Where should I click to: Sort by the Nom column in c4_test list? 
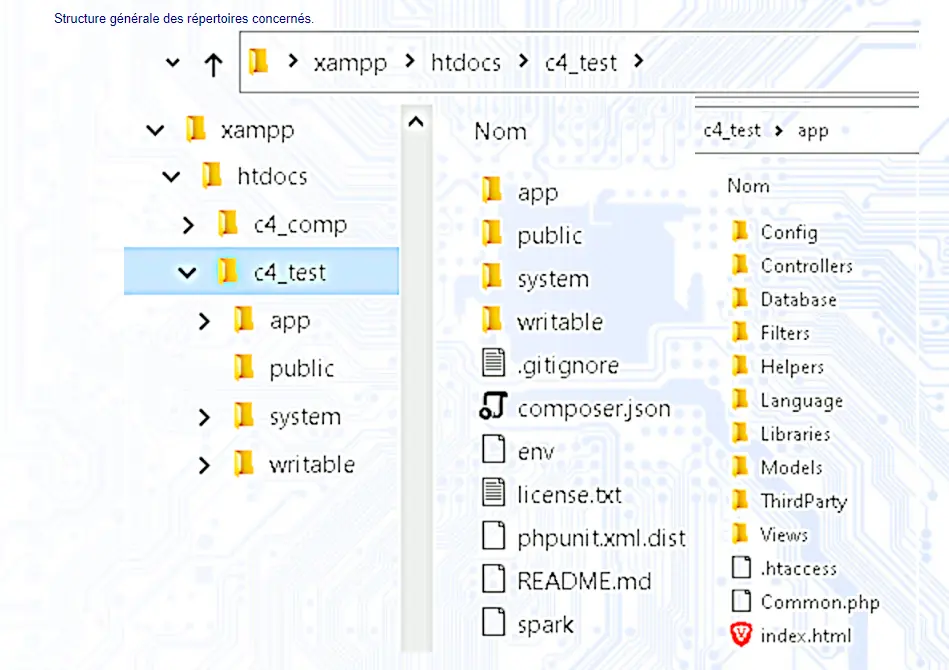[x=501, y=131]
